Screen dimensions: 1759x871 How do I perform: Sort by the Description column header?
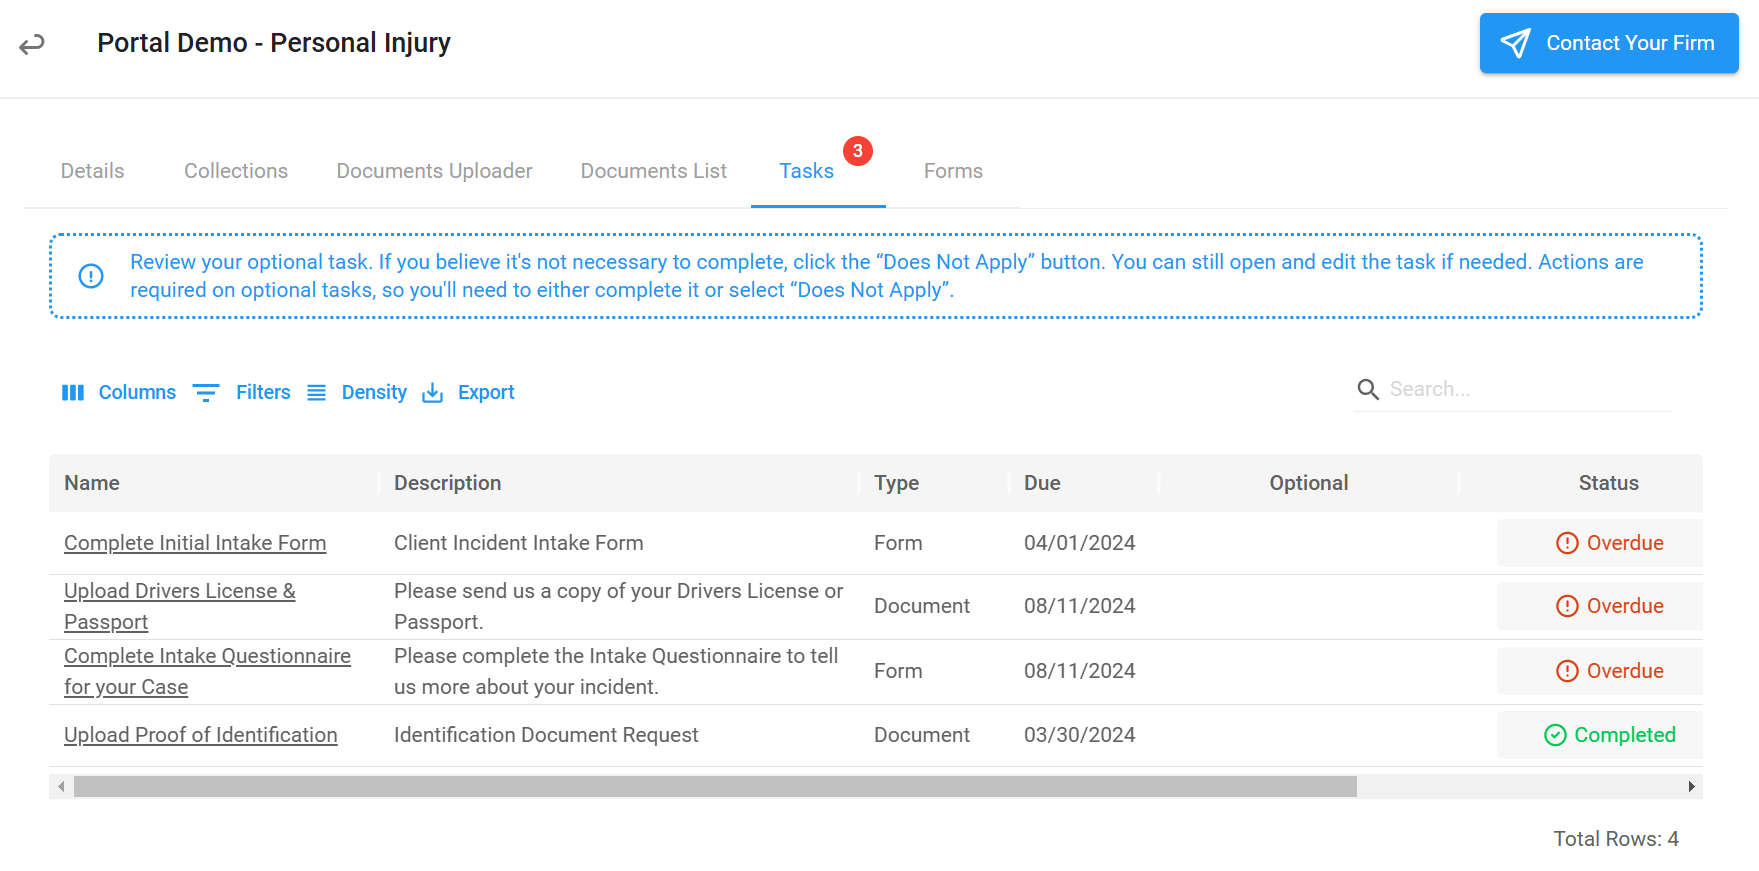click(x=447, y=483)
